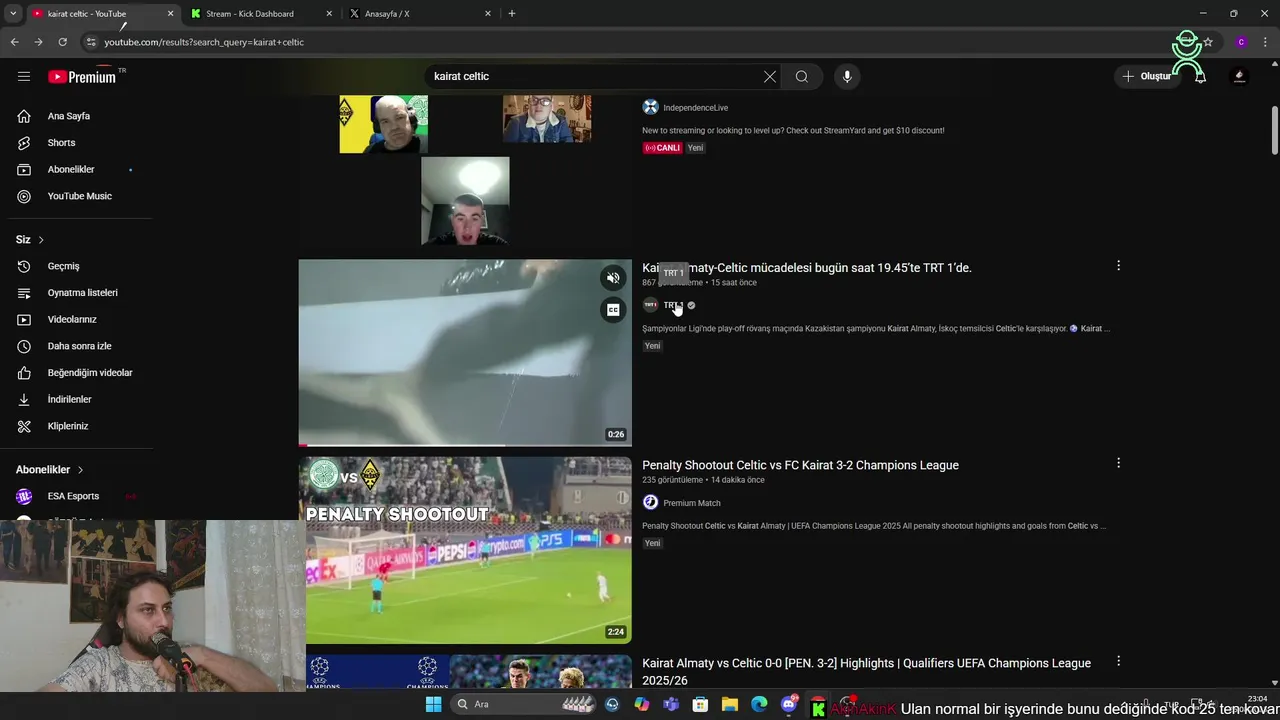Screen dimensions: 1280x720
Task: Unmute the TRT 1 video preview
Action: pyautogui.click(x=613, y=278)
